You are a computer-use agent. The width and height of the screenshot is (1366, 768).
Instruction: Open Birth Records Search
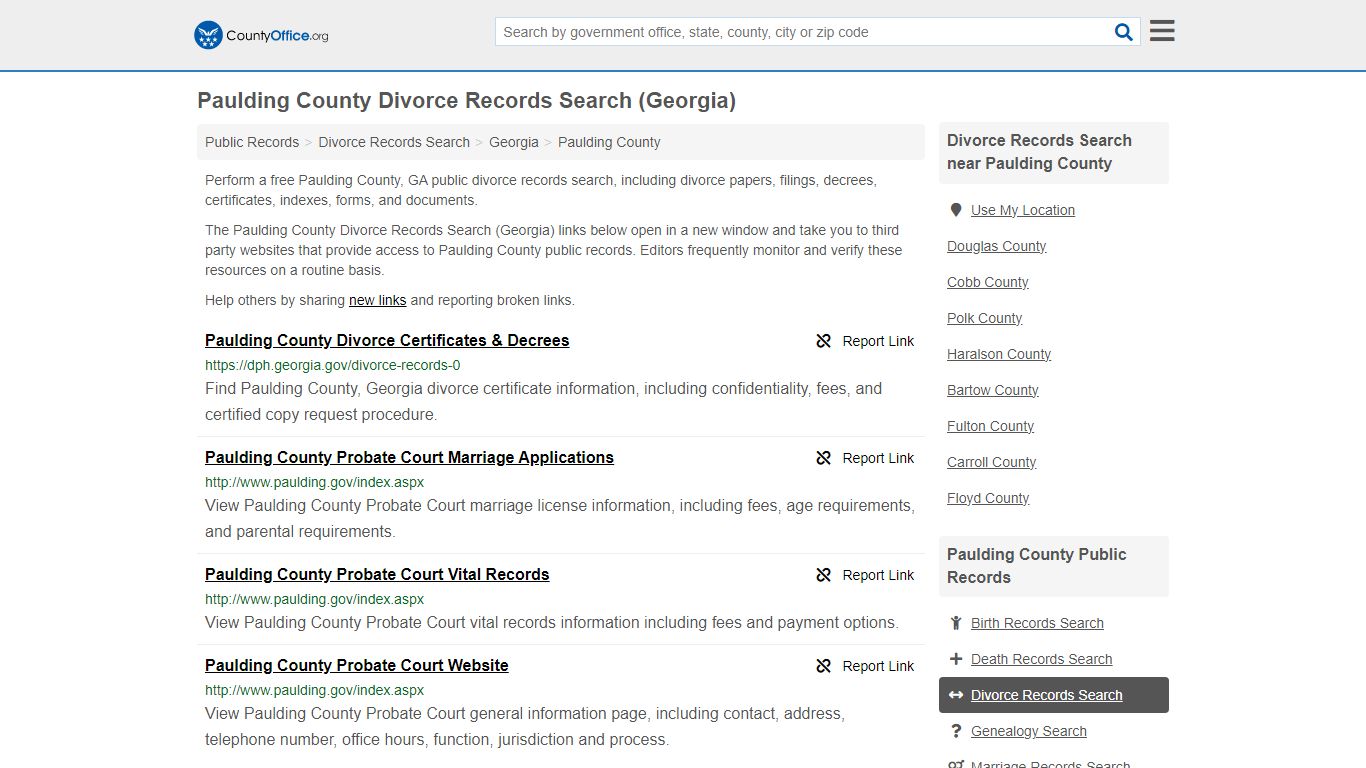pyautogui.click(x=1037, y=623)
